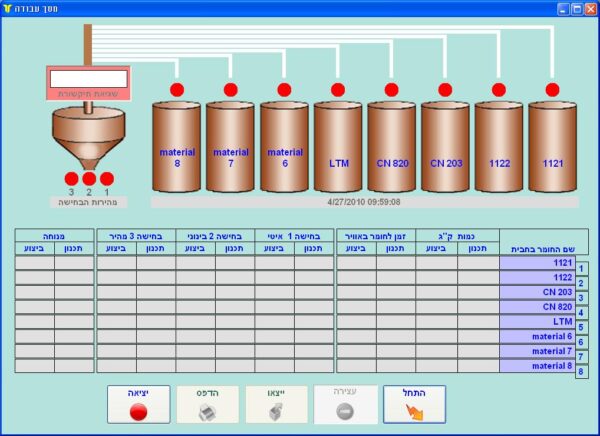
Task: Click the material 8 barrel
Action: pos(177,146)
